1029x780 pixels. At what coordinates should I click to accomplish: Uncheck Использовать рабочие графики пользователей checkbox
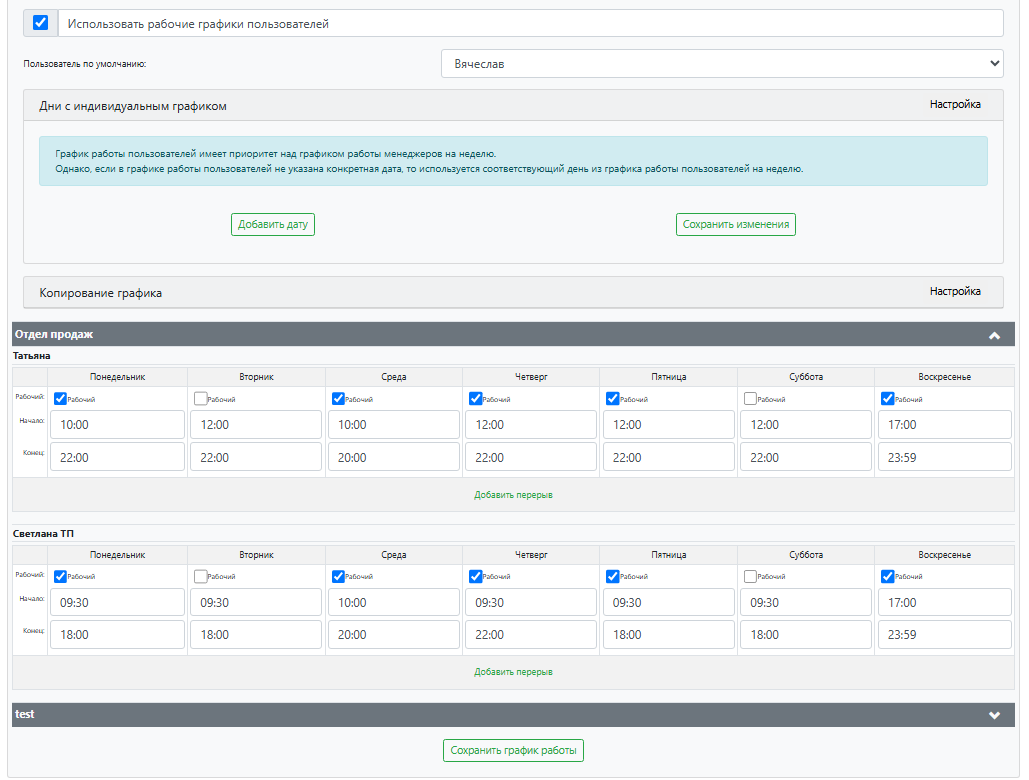(x=41, y=23)
